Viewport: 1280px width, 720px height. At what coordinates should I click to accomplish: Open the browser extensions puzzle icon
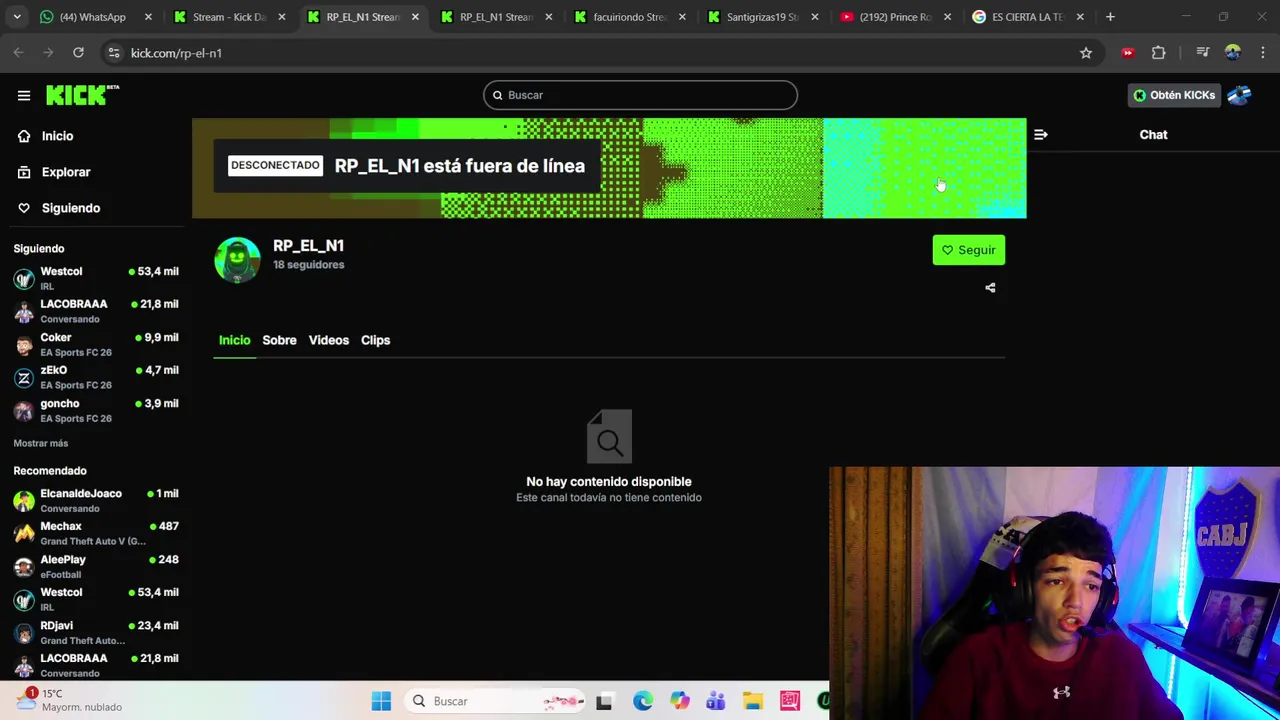click(1159, 53)
